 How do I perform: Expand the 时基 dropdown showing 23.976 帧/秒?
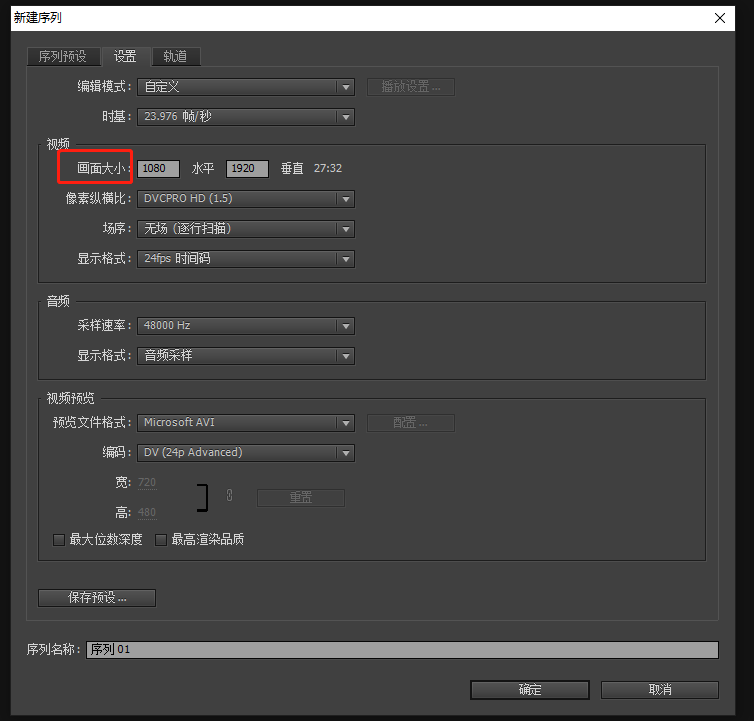tap(246, 117)
